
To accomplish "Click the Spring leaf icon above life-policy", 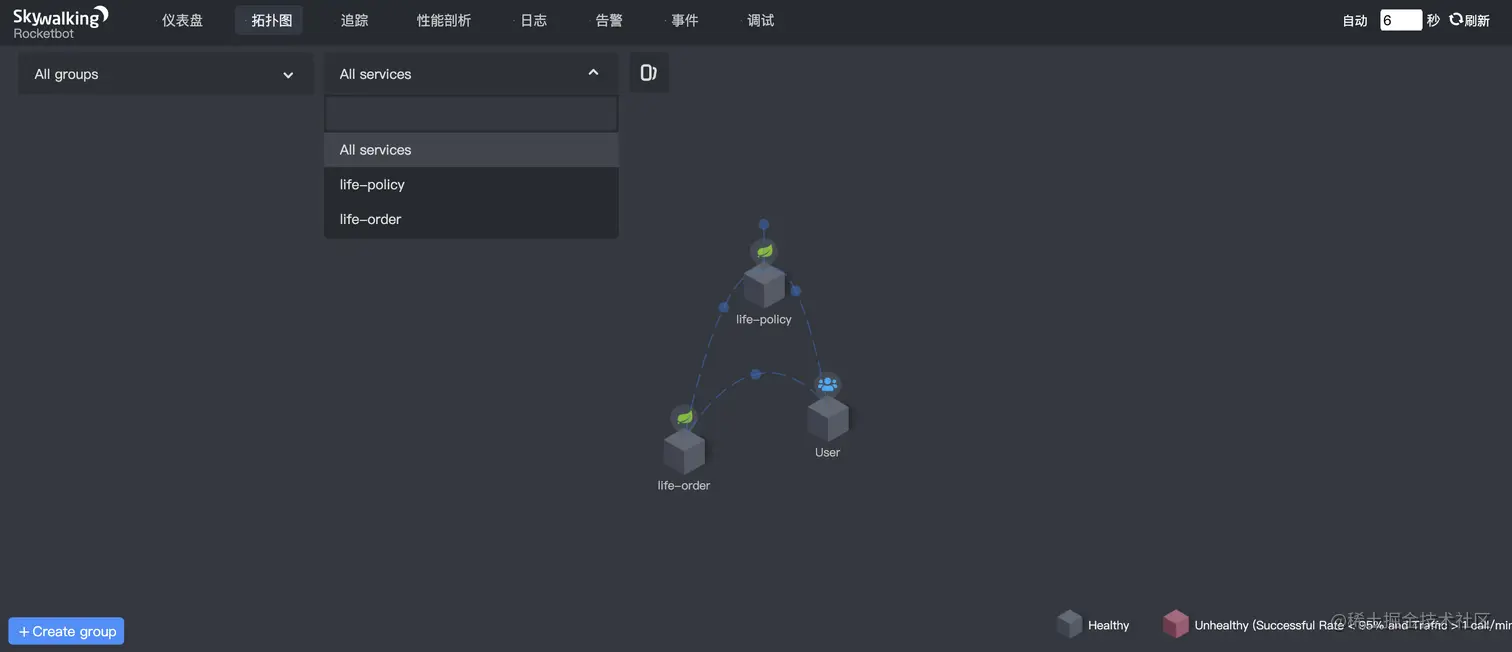I will click(x=764, y=251).
